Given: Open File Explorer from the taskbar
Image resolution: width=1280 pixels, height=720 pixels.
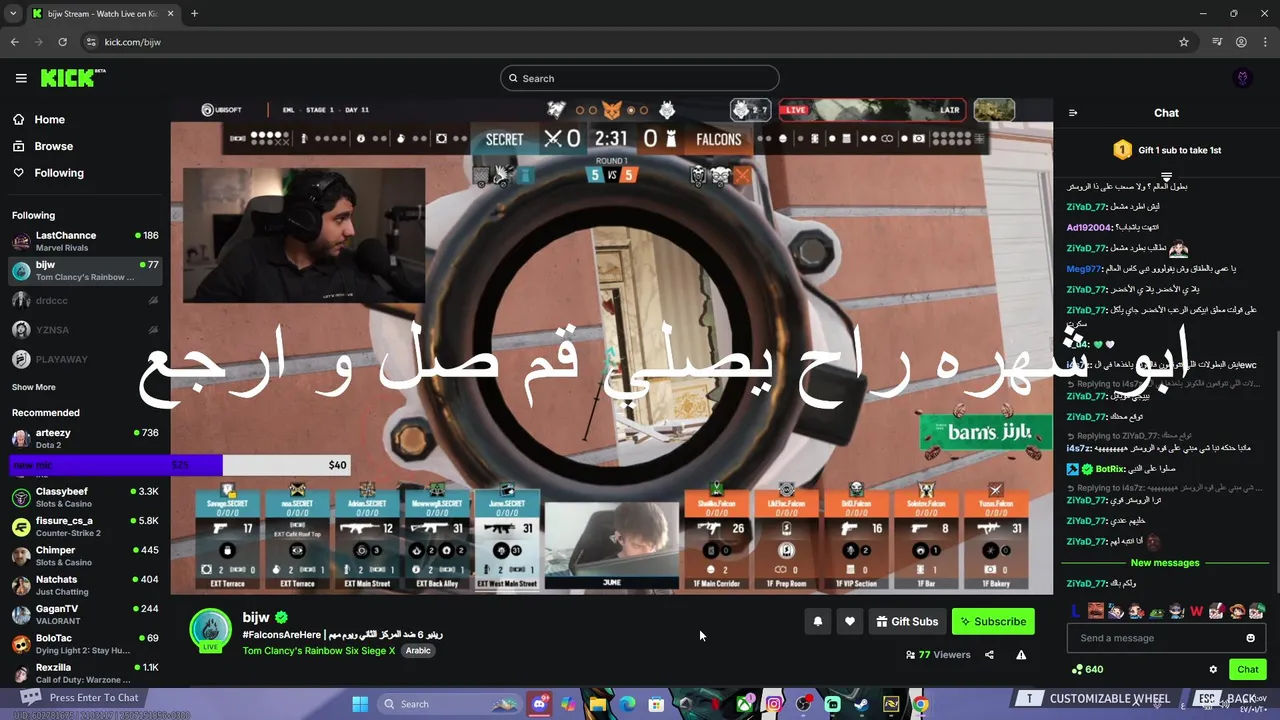Looking at the screenshot, I should [598, 704].
